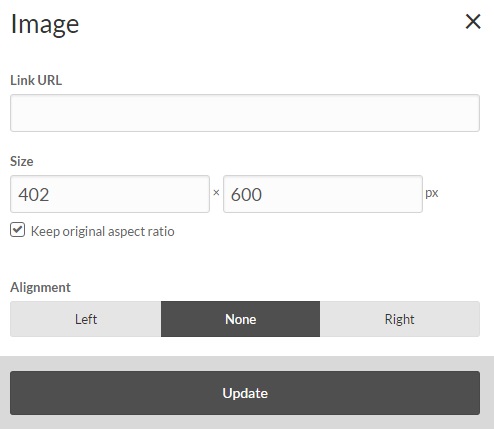Click the checkmark icon beside aspect ratio

17,230
